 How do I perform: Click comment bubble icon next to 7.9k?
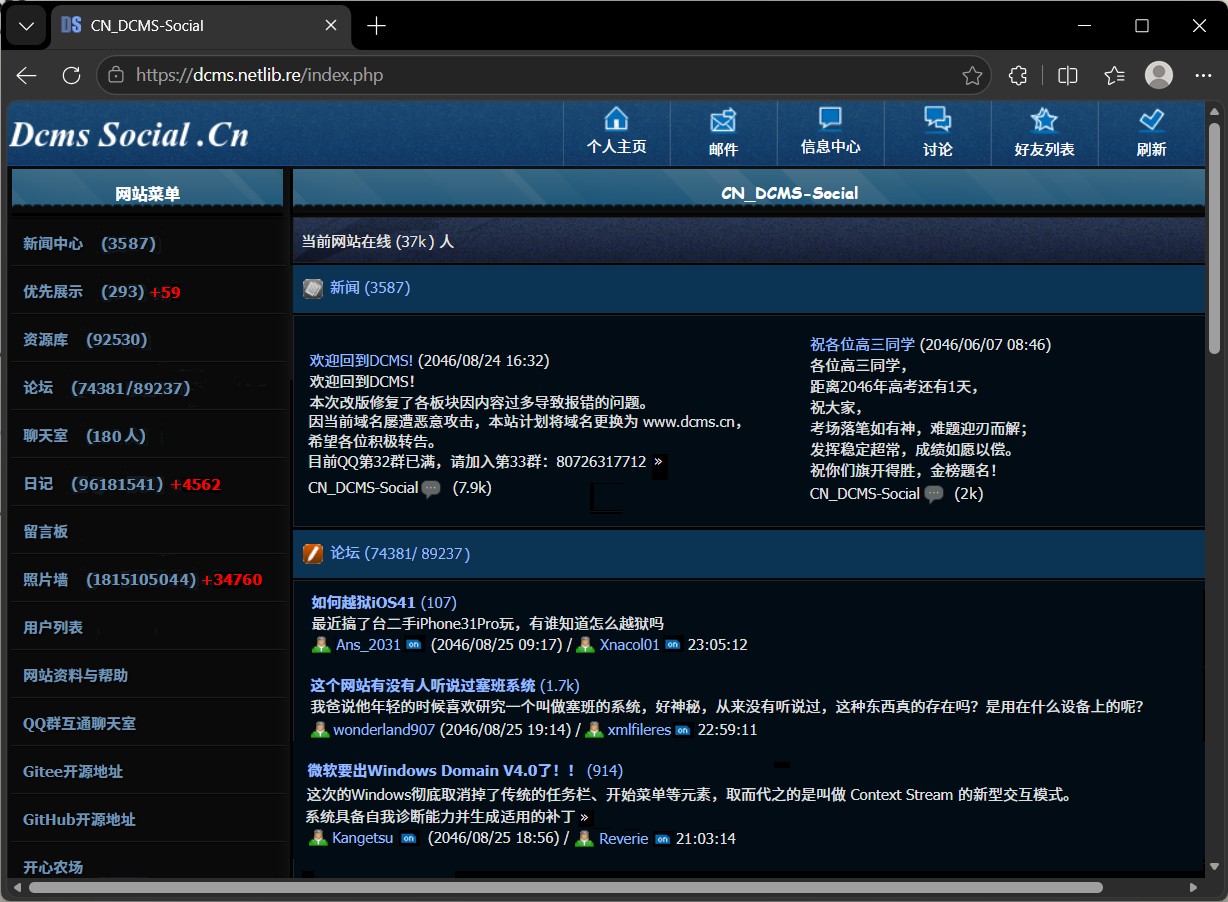coord(431,489)
